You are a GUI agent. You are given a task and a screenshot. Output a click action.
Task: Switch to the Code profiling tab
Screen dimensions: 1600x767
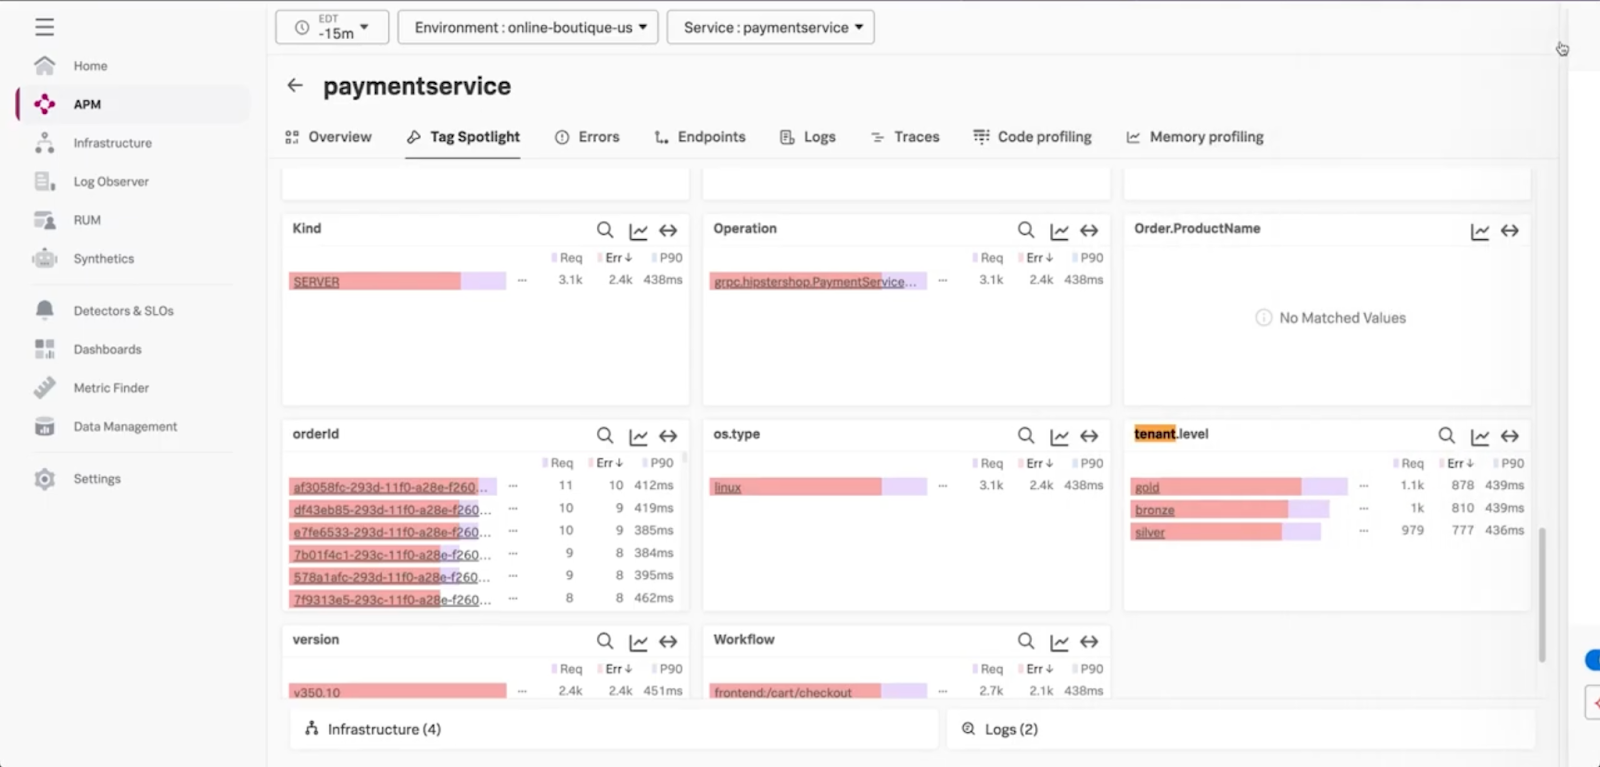click(x=1032, y=137)
